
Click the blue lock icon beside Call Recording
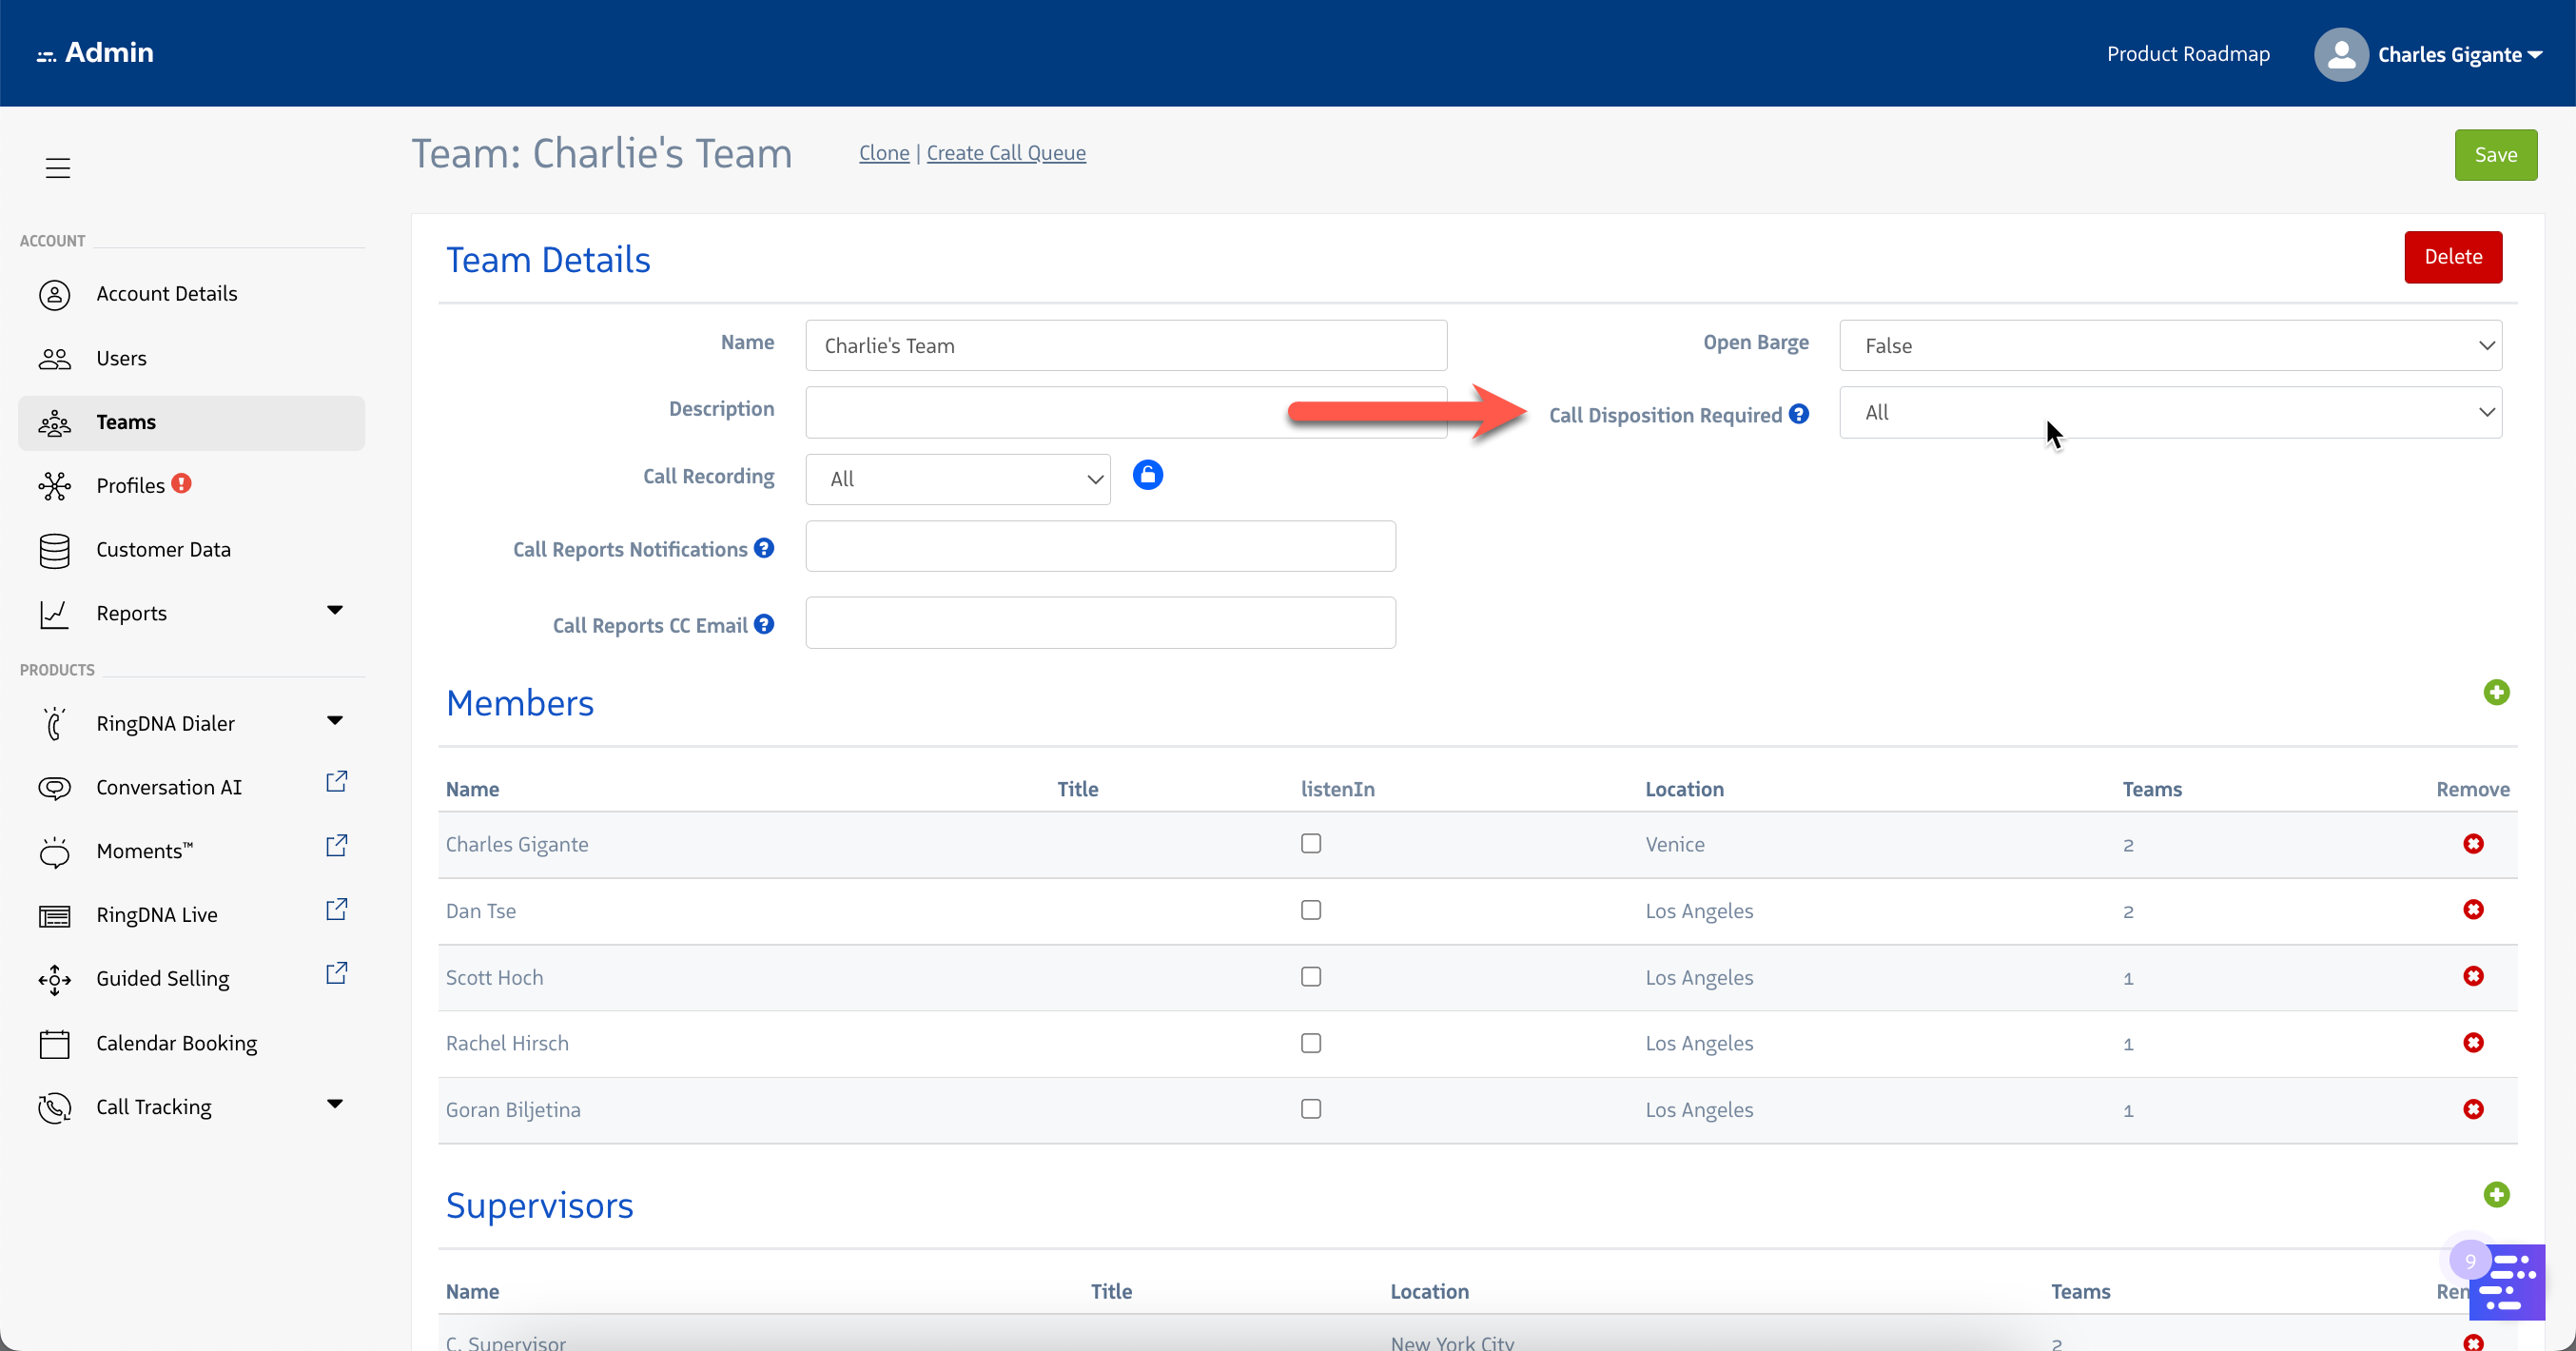click(x=1147, y=475)
